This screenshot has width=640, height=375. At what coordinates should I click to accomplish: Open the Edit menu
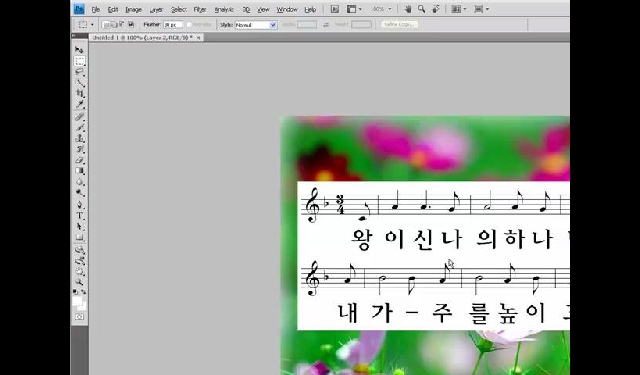(113, 9)
